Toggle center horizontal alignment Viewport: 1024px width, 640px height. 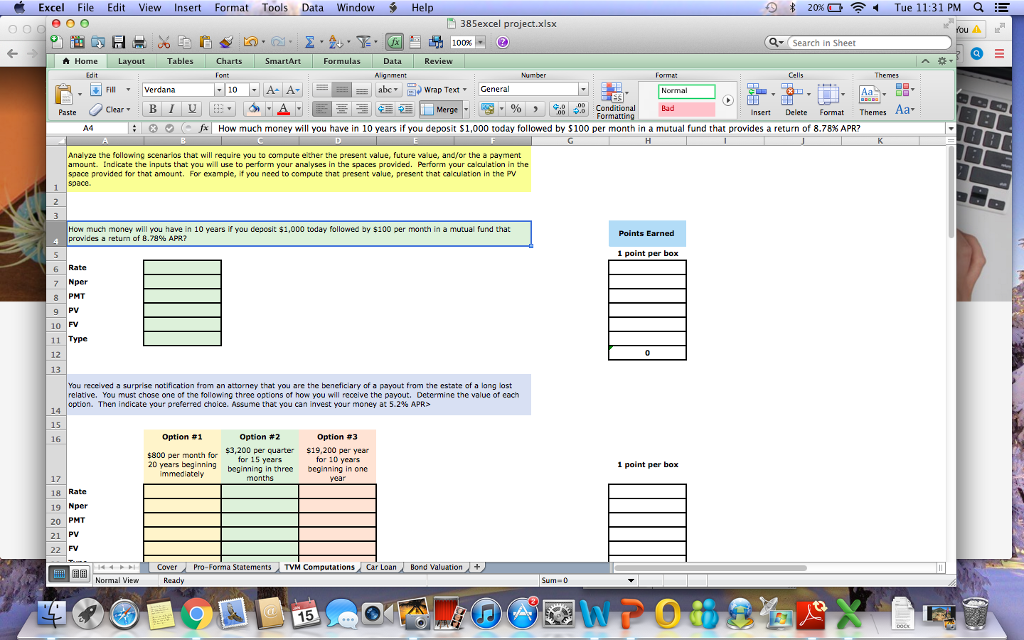[341, 109]
